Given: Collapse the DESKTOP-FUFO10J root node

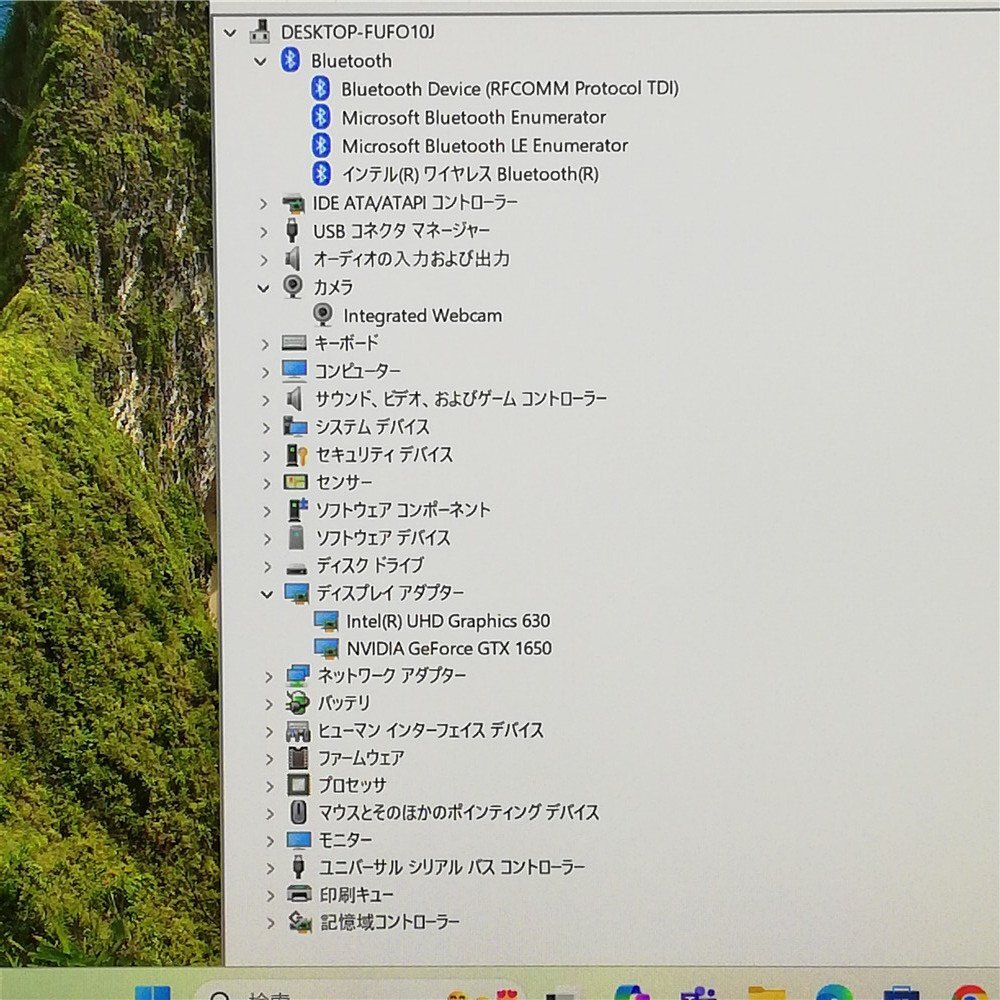Looking at the screenshot, I should 230,33.
